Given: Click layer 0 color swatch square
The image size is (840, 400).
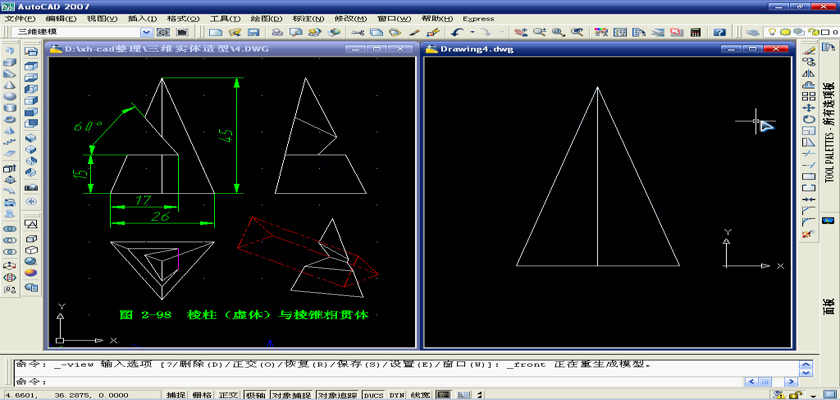Looking at the screenshot, I should 826,32.
